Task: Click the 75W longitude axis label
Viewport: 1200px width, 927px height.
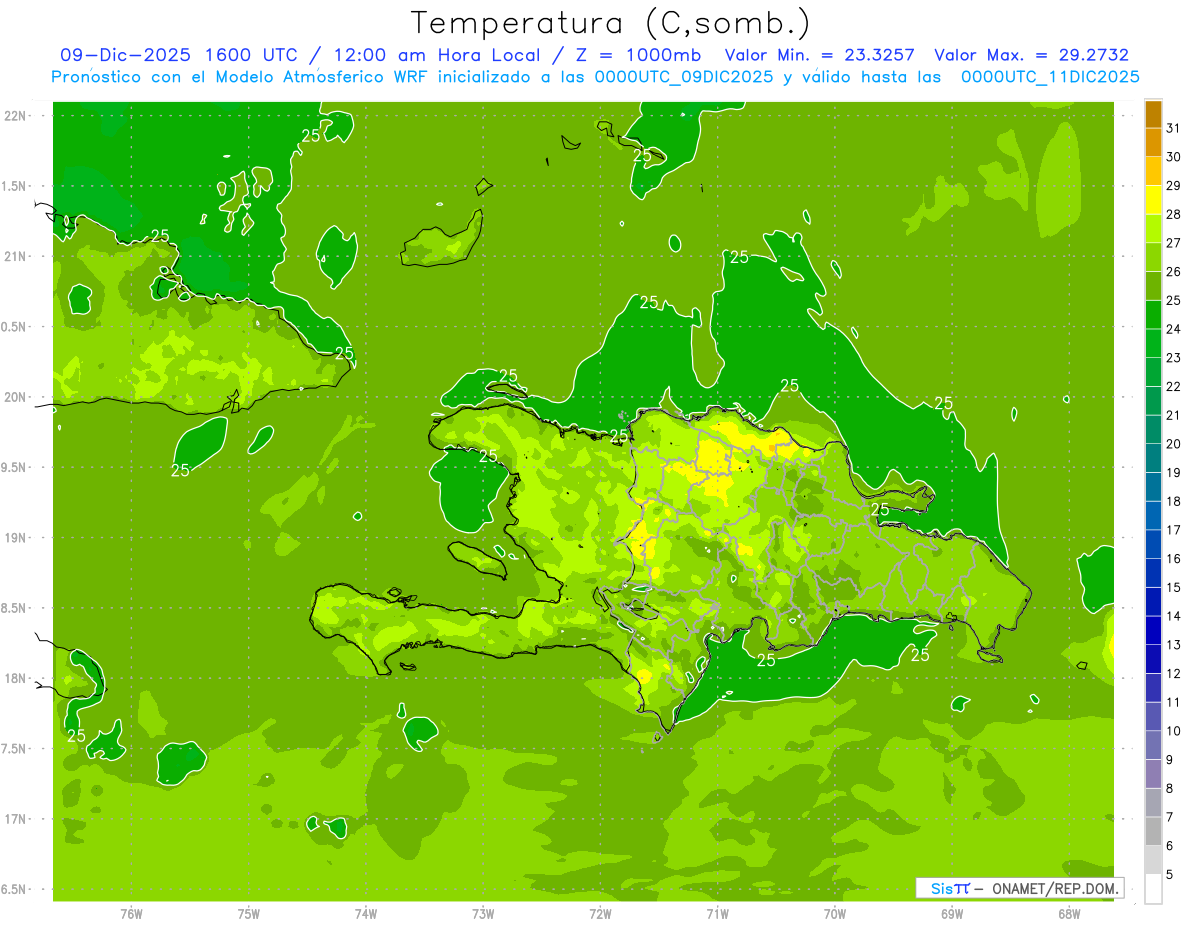Action: [248, 913]
